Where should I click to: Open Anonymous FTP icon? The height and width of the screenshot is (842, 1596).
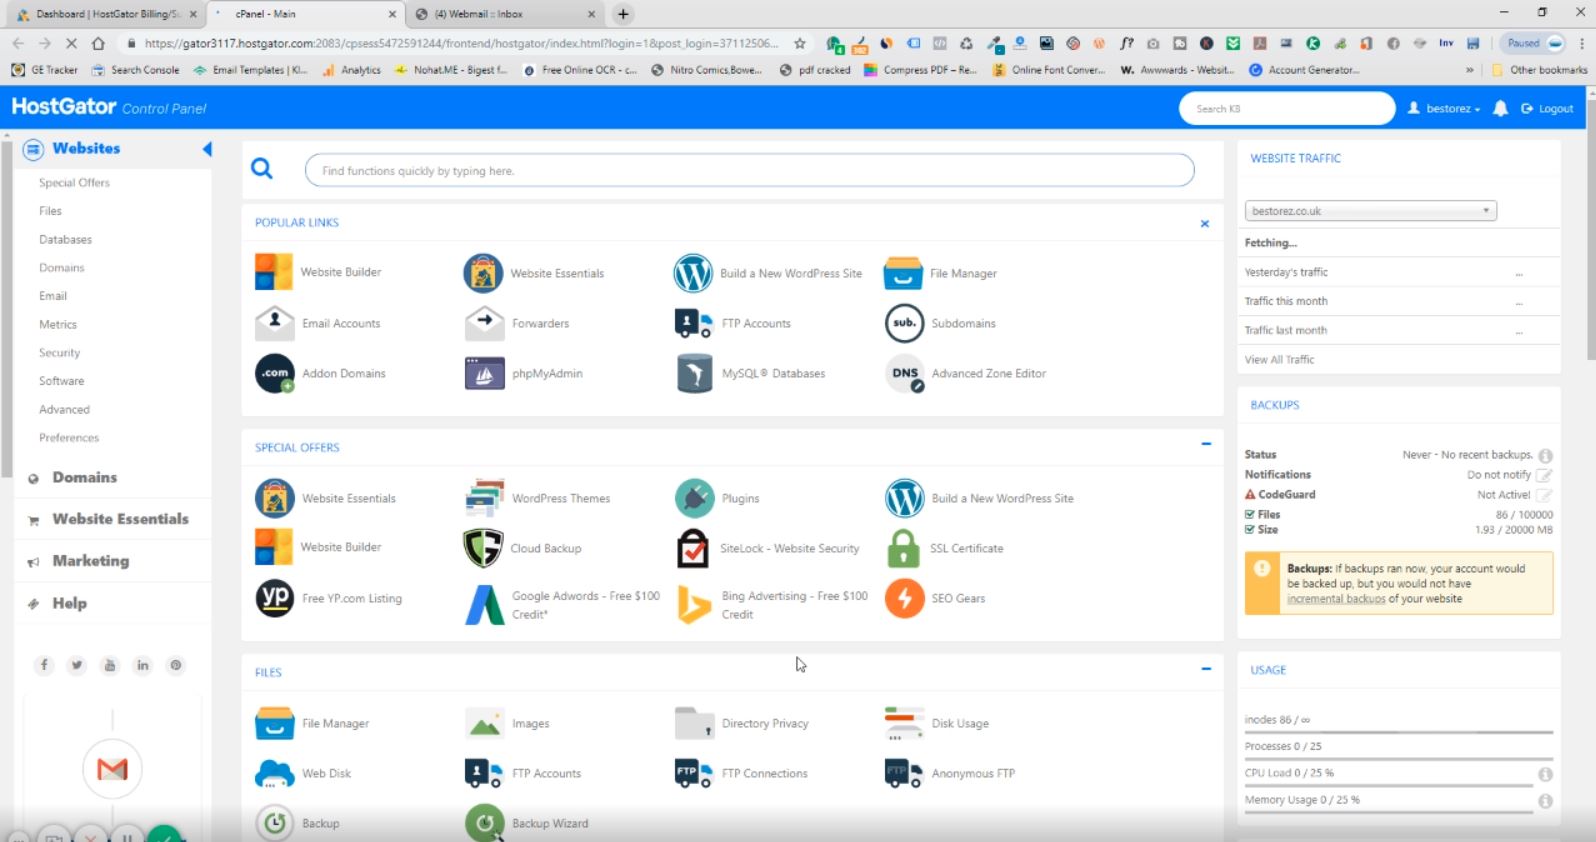click(x=904, y=773)
